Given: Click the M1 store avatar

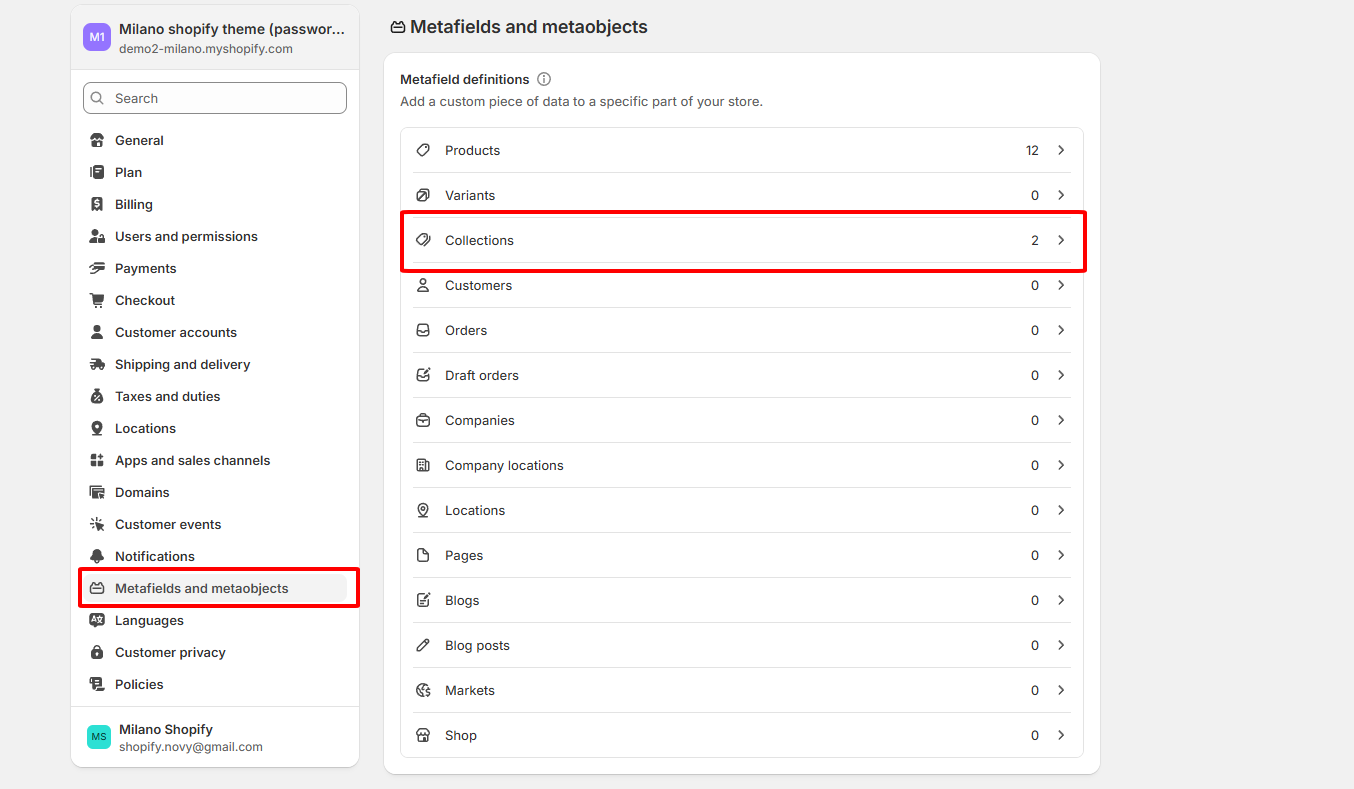Looking at the screenshot, I should pos(97,37).
